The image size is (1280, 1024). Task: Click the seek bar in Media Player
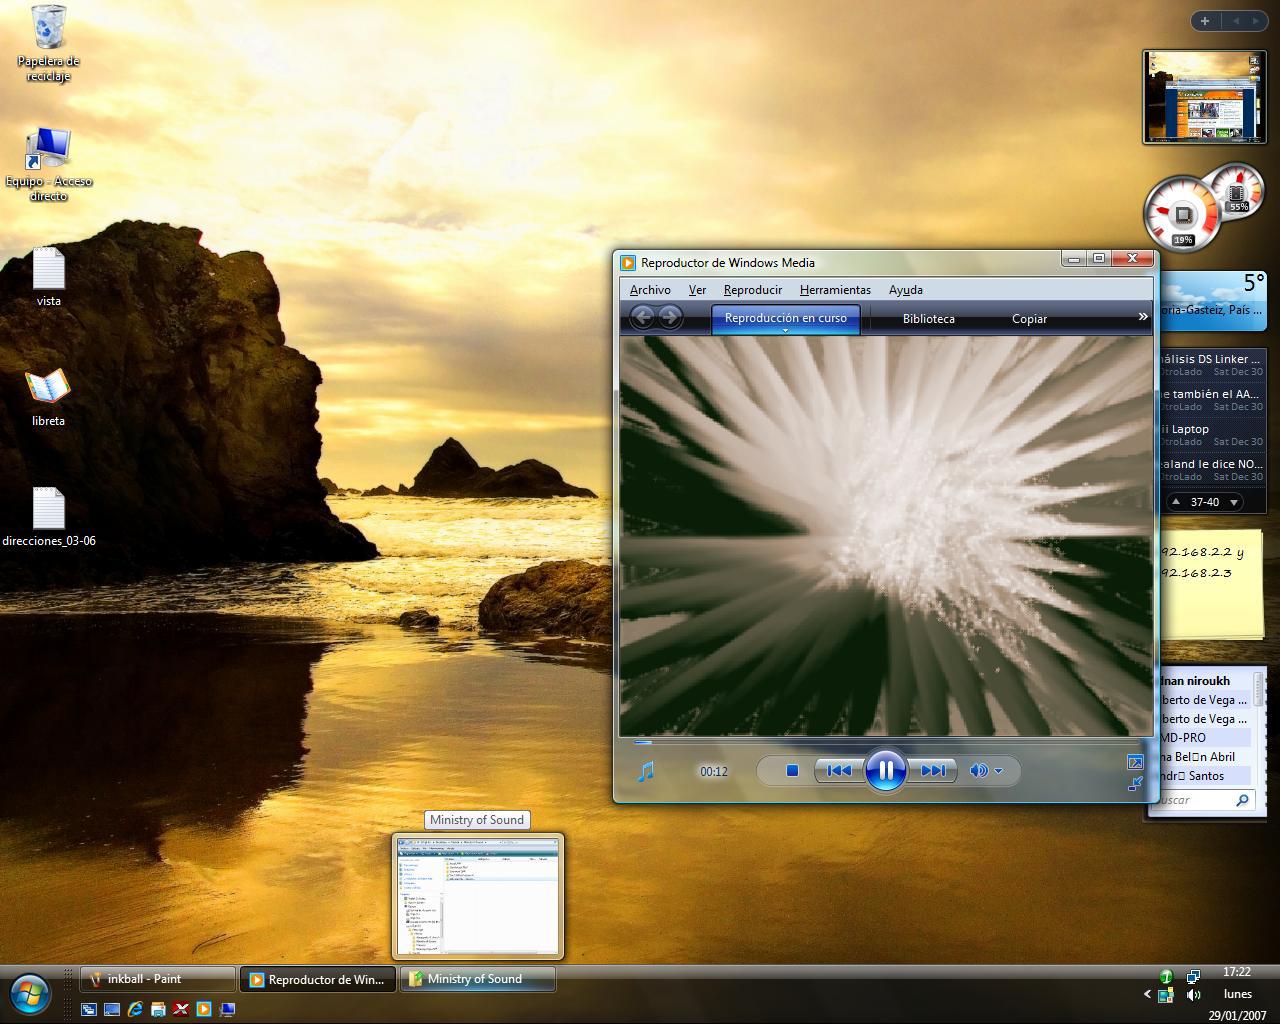coord(885,742)
